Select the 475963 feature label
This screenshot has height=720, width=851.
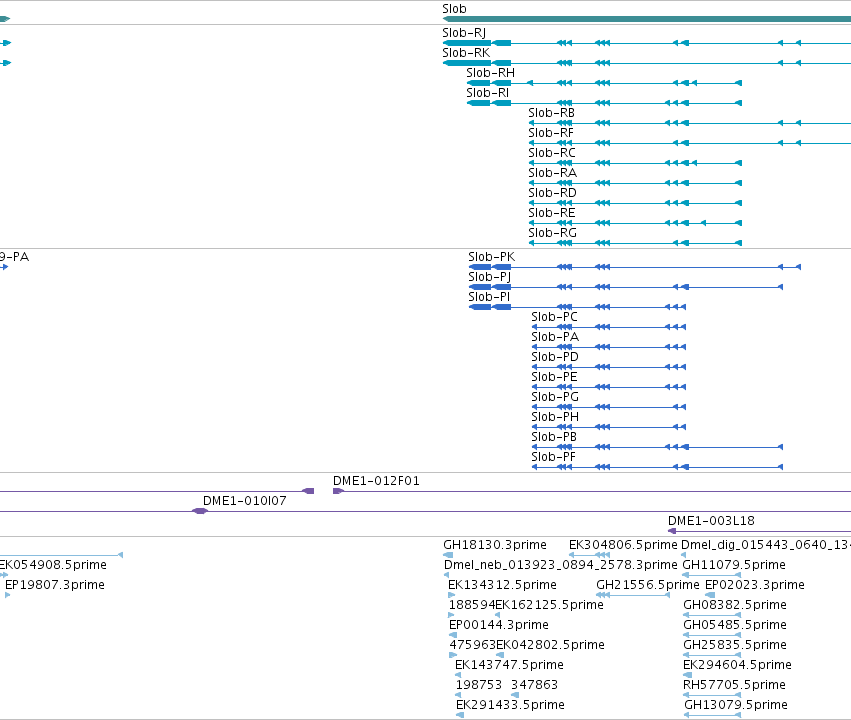[473, 645]
